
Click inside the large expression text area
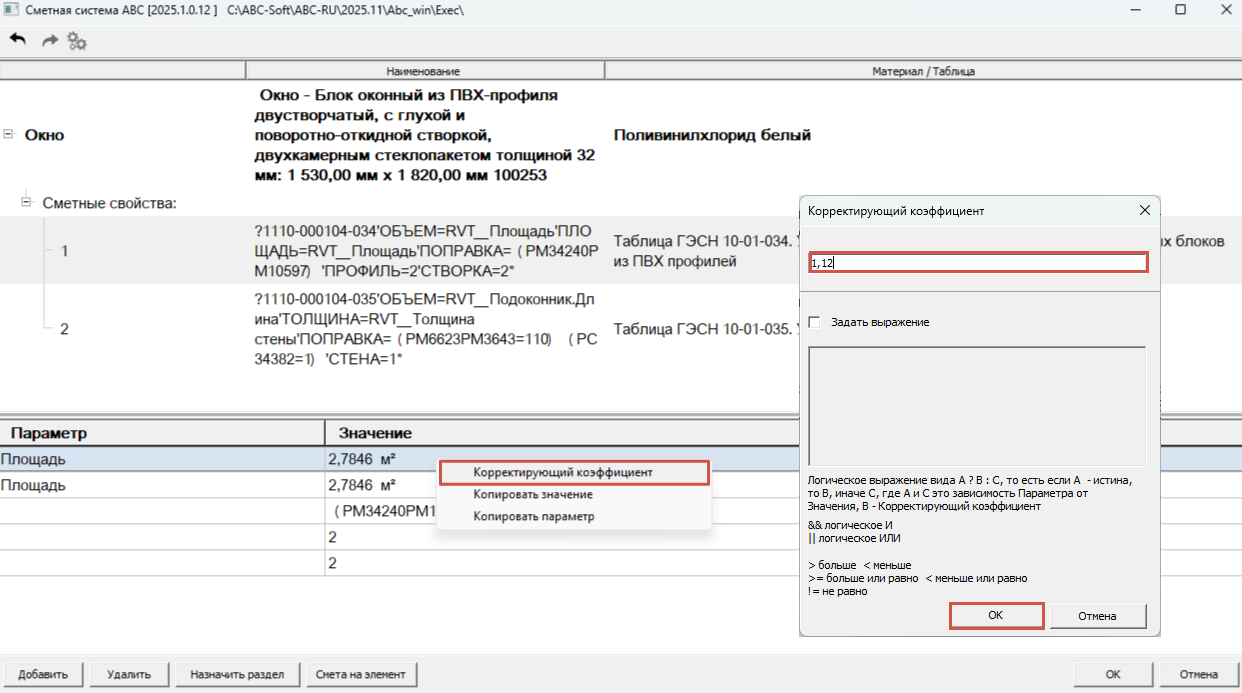tap(977, 406)
